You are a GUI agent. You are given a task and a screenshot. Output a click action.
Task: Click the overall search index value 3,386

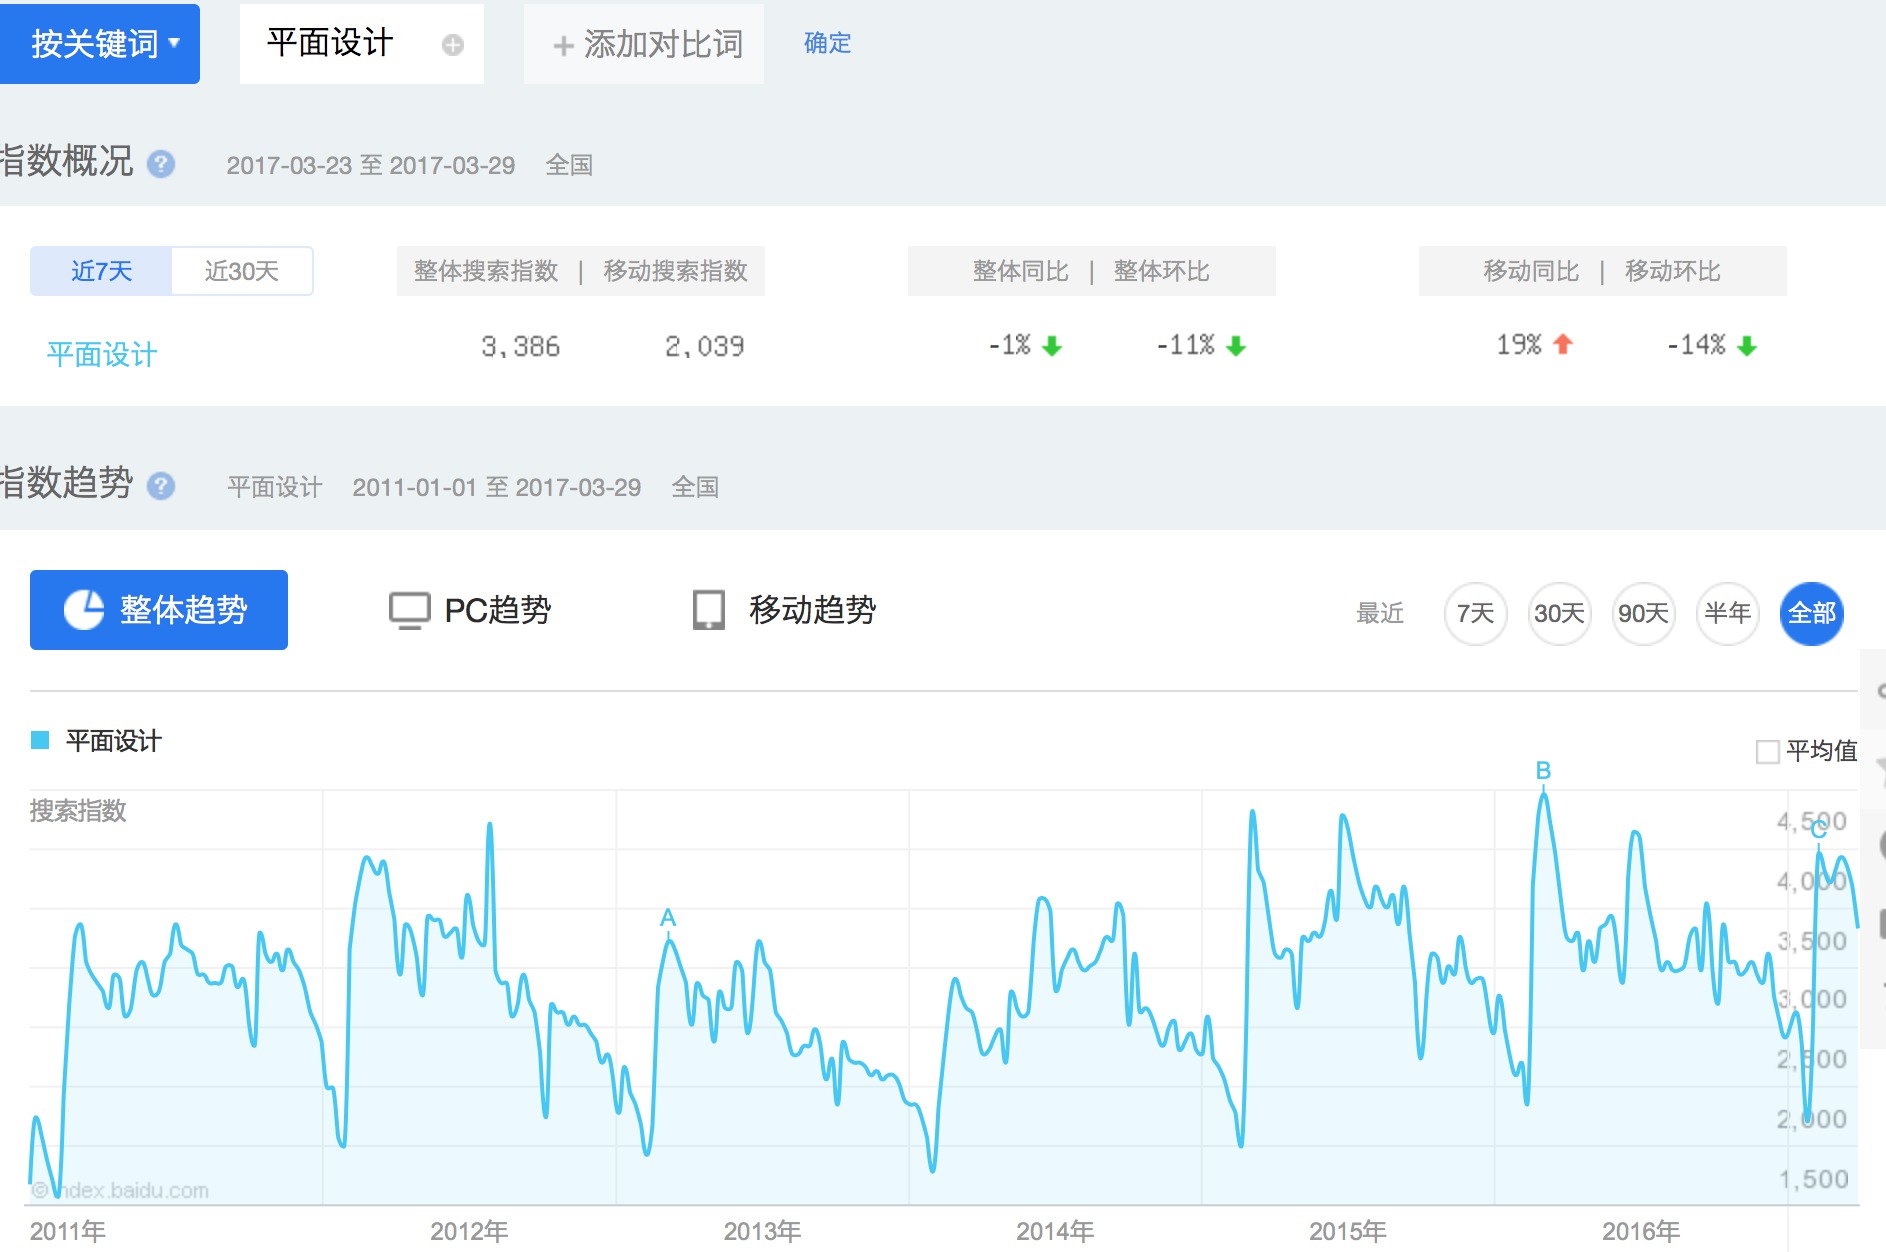point(520,346)
